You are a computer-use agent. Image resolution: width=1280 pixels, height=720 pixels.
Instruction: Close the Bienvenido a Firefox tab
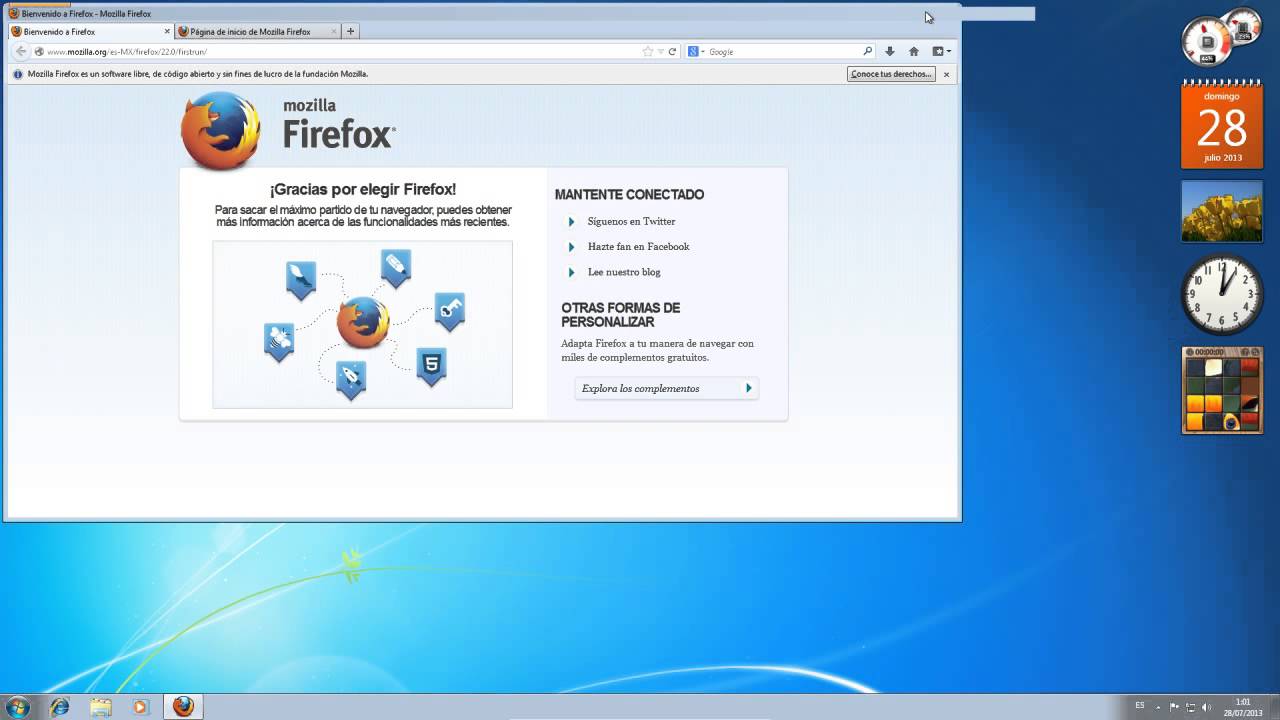pos(167,31)
